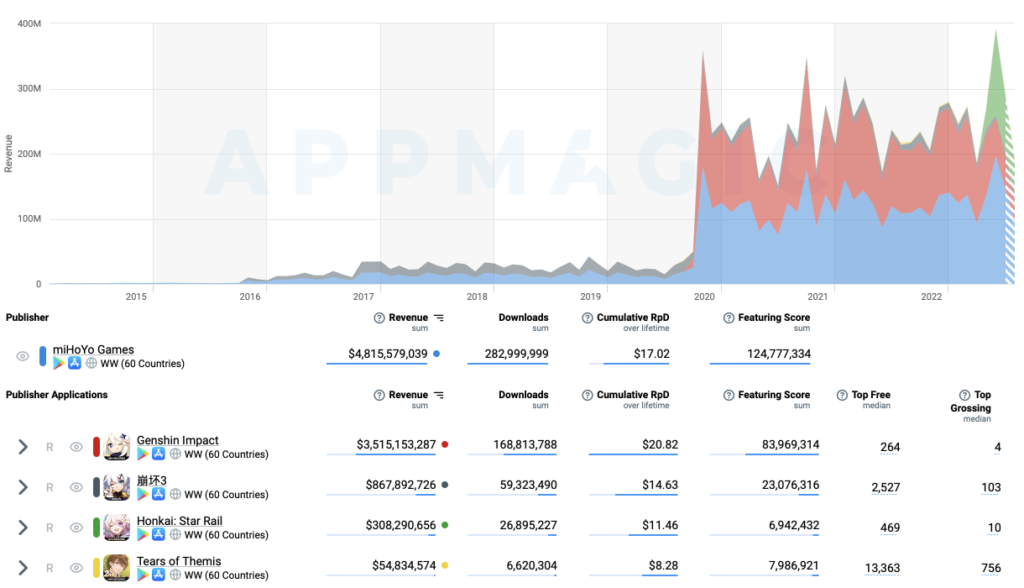Hide Genshin Impact using its eye icon

(76, 447)
